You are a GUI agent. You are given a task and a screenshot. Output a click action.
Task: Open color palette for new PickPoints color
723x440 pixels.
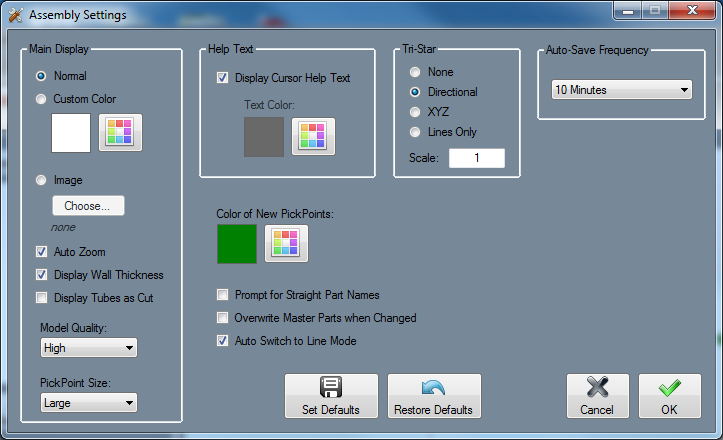[x=286, y=244]
